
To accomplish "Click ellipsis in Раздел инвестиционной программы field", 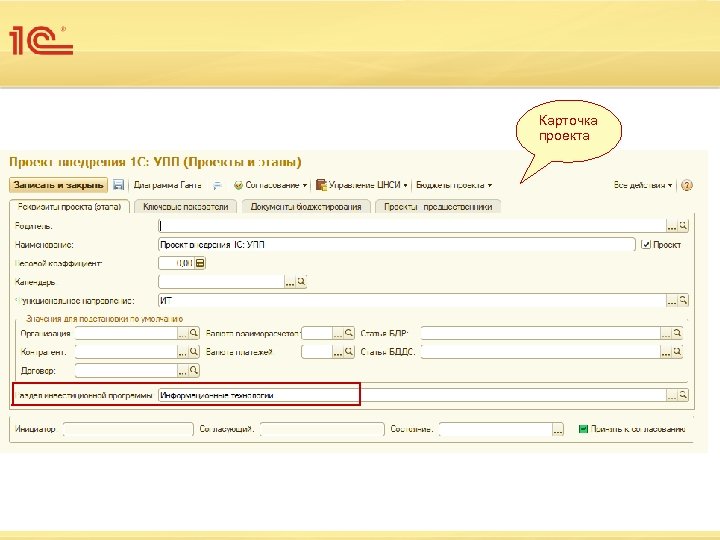I will pyautogui.click(x=672, y=395).
